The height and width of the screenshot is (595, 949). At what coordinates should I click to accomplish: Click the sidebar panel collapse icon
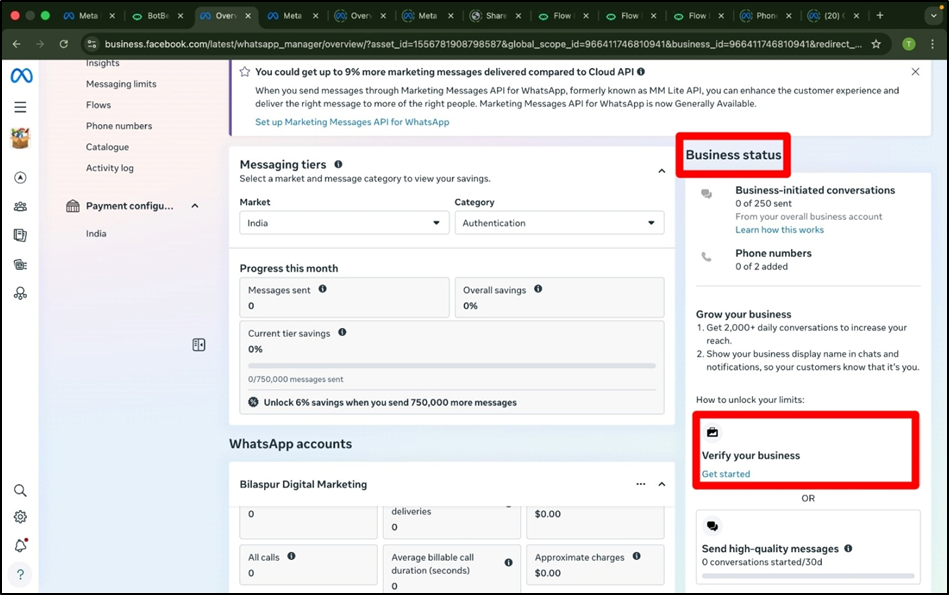(199, 345)
